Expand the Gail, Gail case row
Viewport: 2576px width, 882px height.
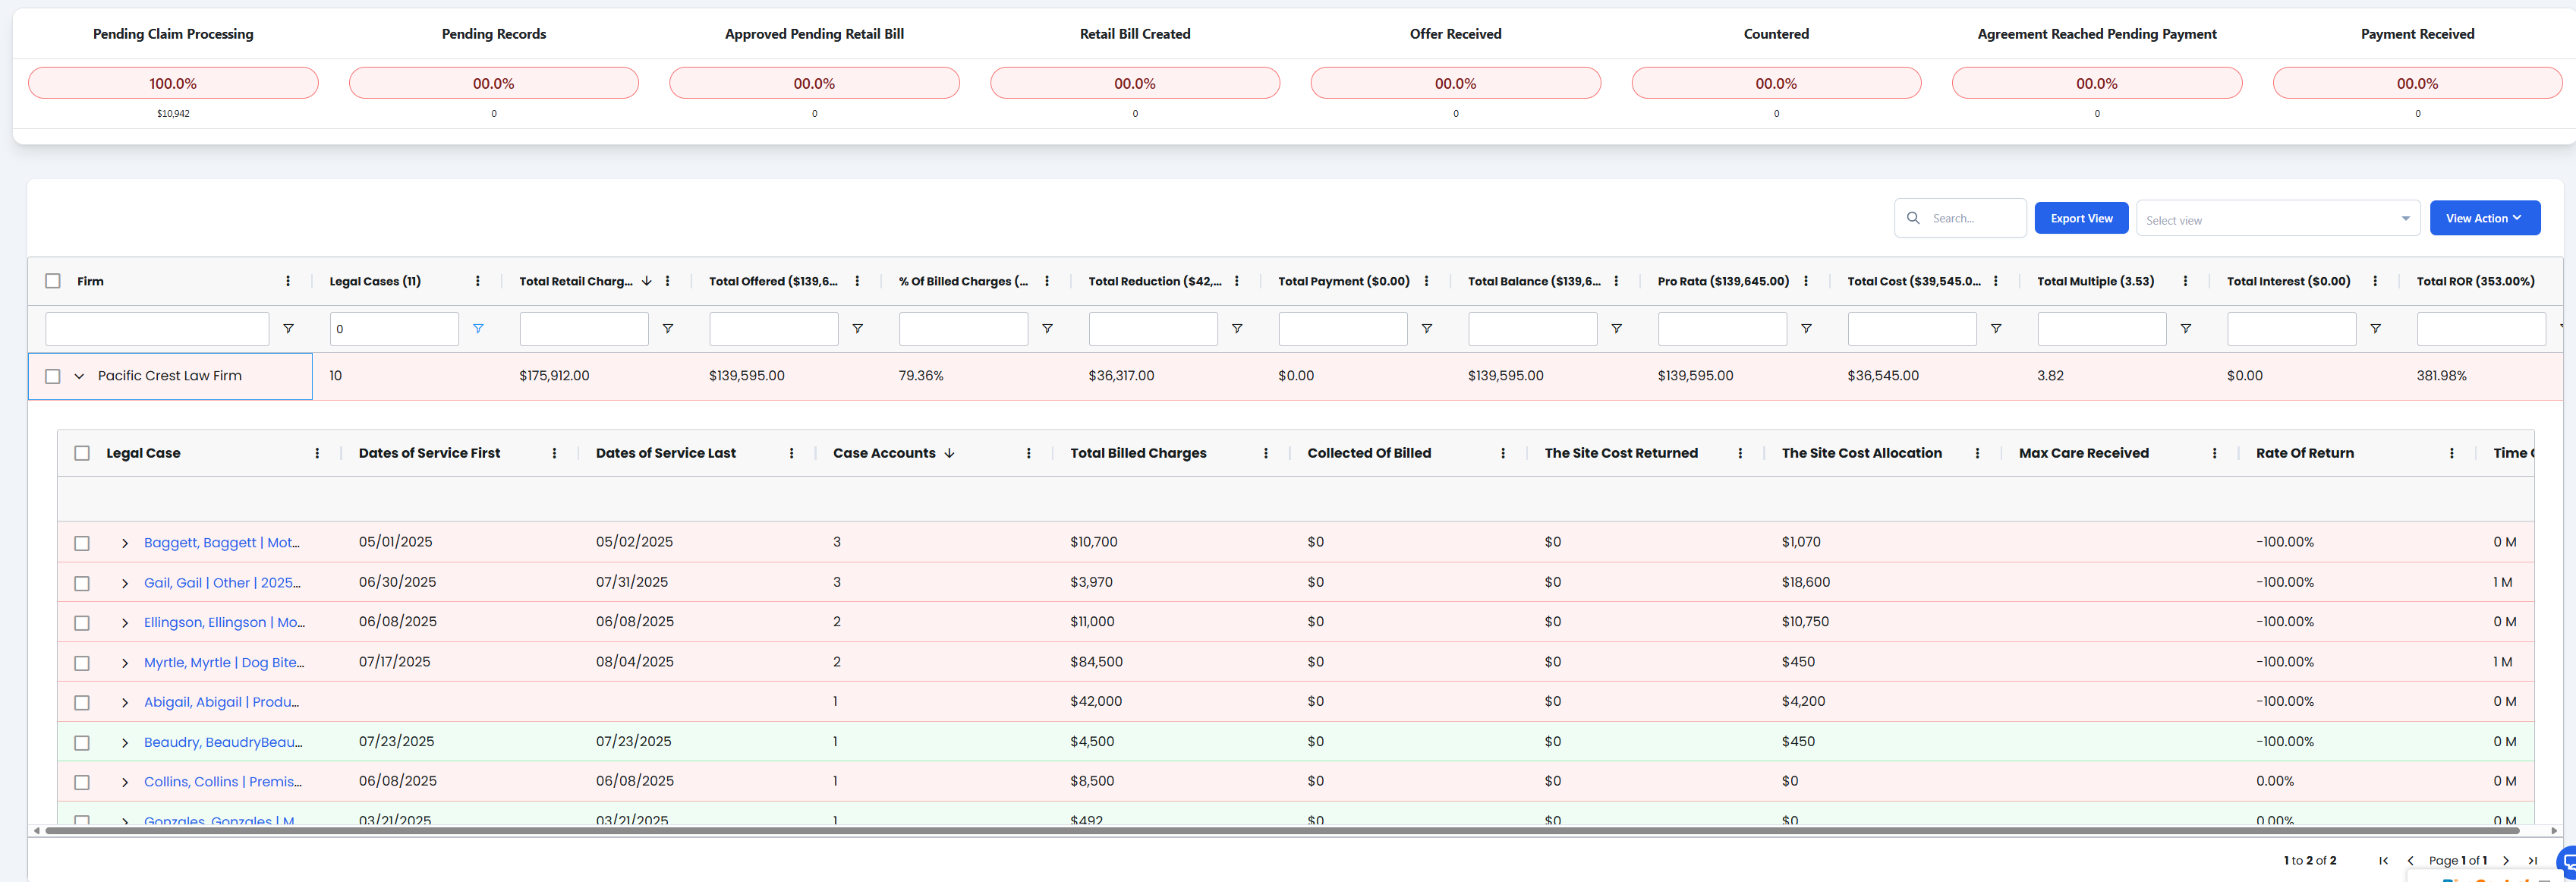(x=124, y=582)
